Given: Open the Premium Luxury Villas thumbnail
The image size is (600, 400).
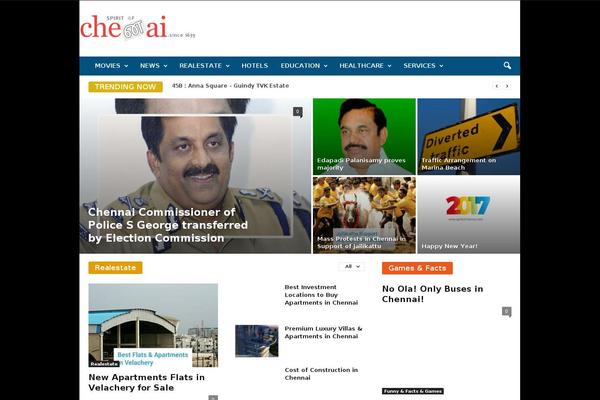Looking at the screenshot, I should (x=257, y=341).
